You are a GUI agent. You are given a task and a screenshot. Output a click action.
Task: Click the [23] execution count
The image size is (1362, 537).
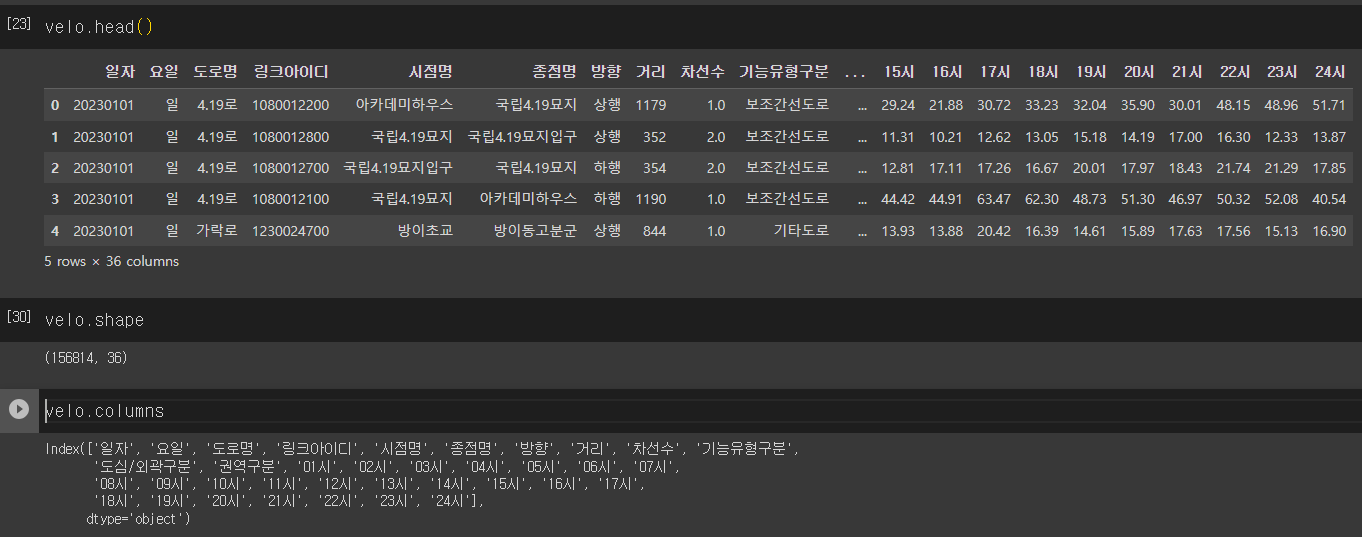(x=18, y=24)
